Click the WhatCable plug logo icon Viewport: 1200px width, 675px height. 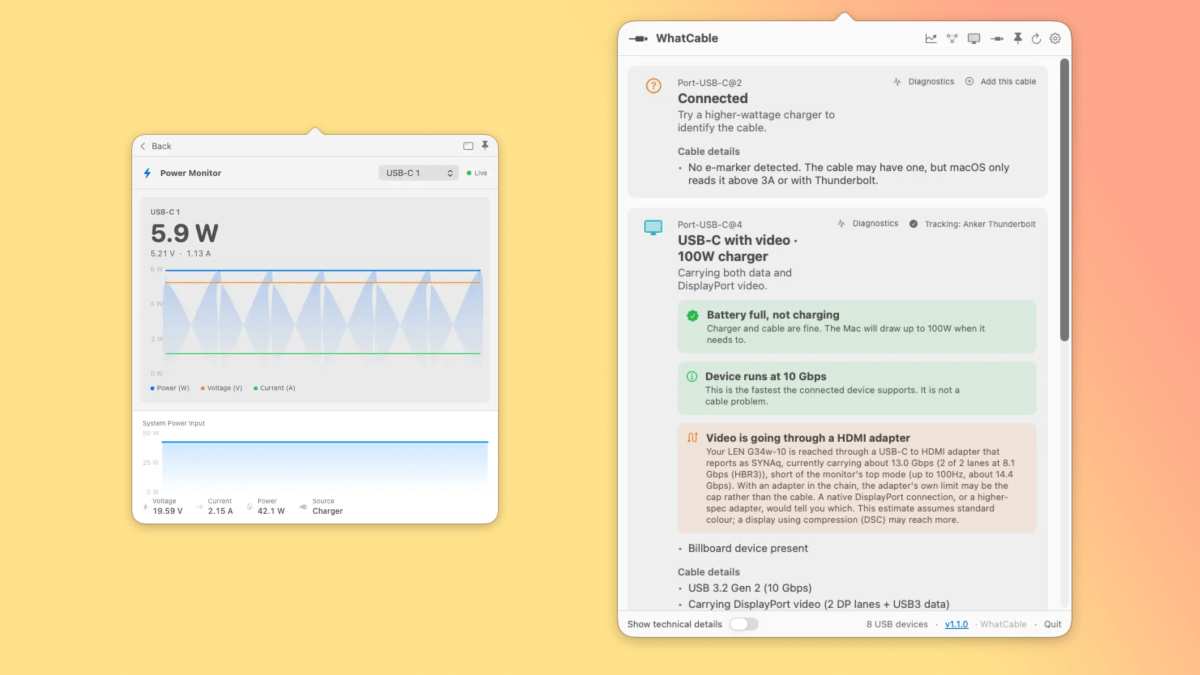click(x=638, y=39)
